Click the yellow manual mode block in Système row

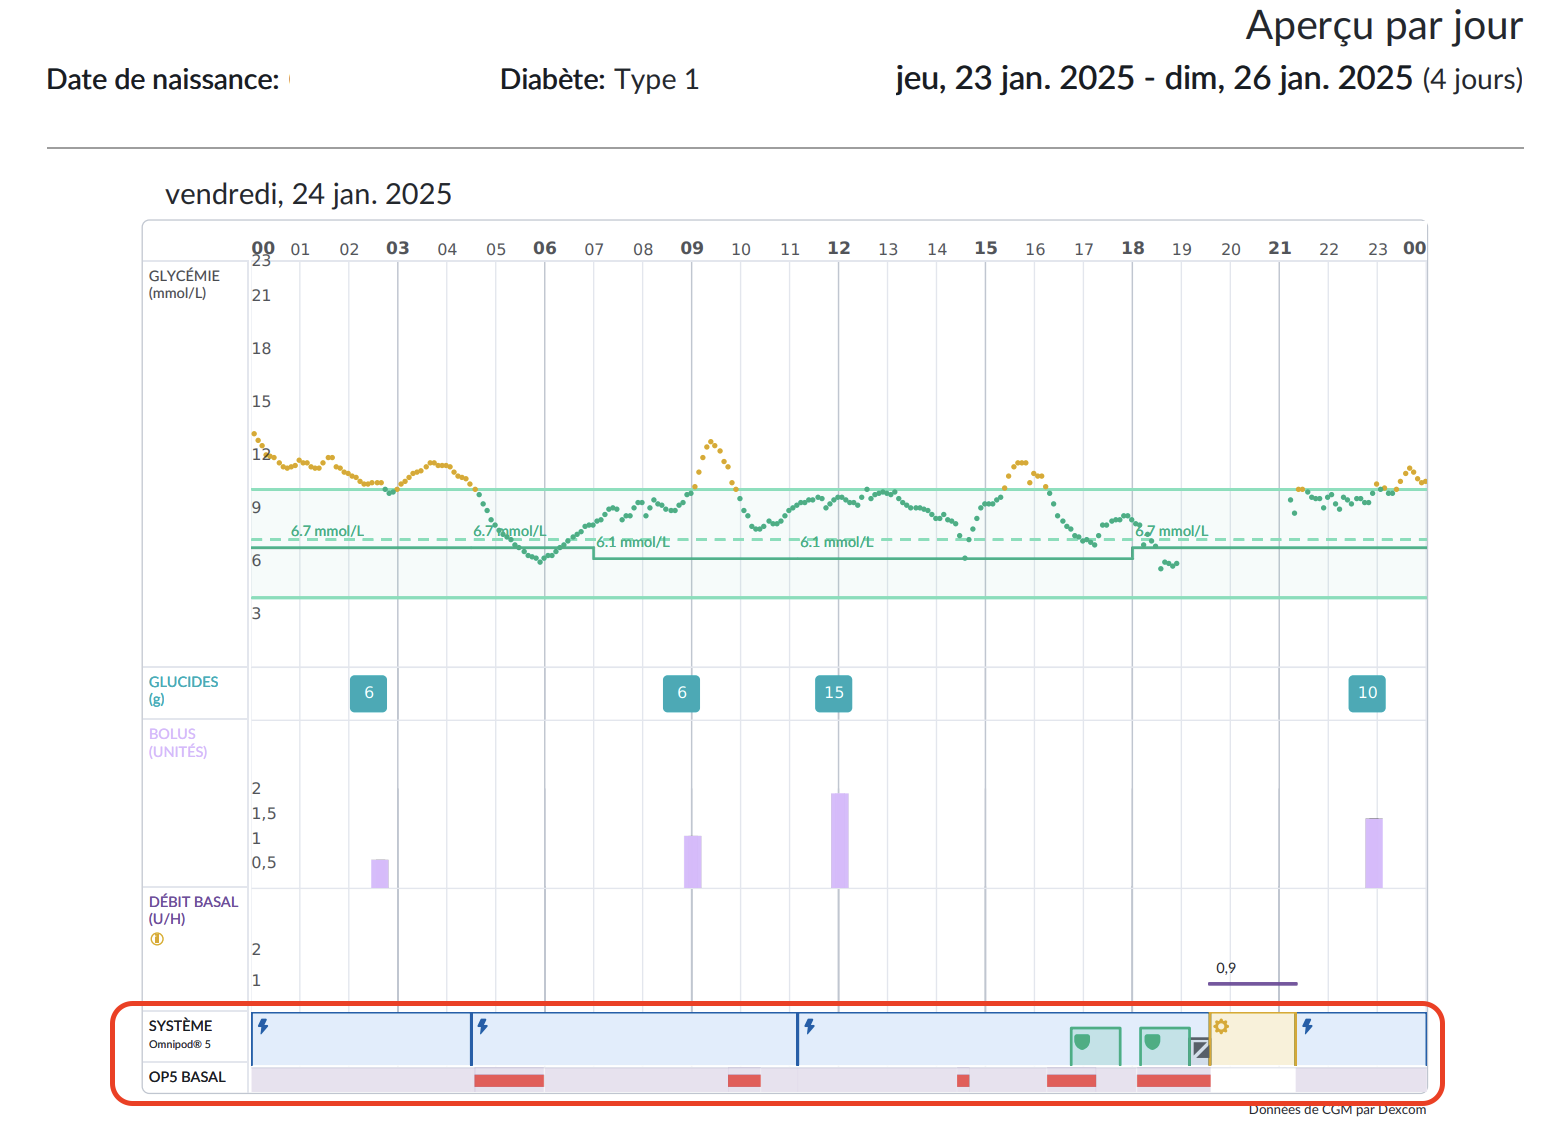coord(1253,1040)
